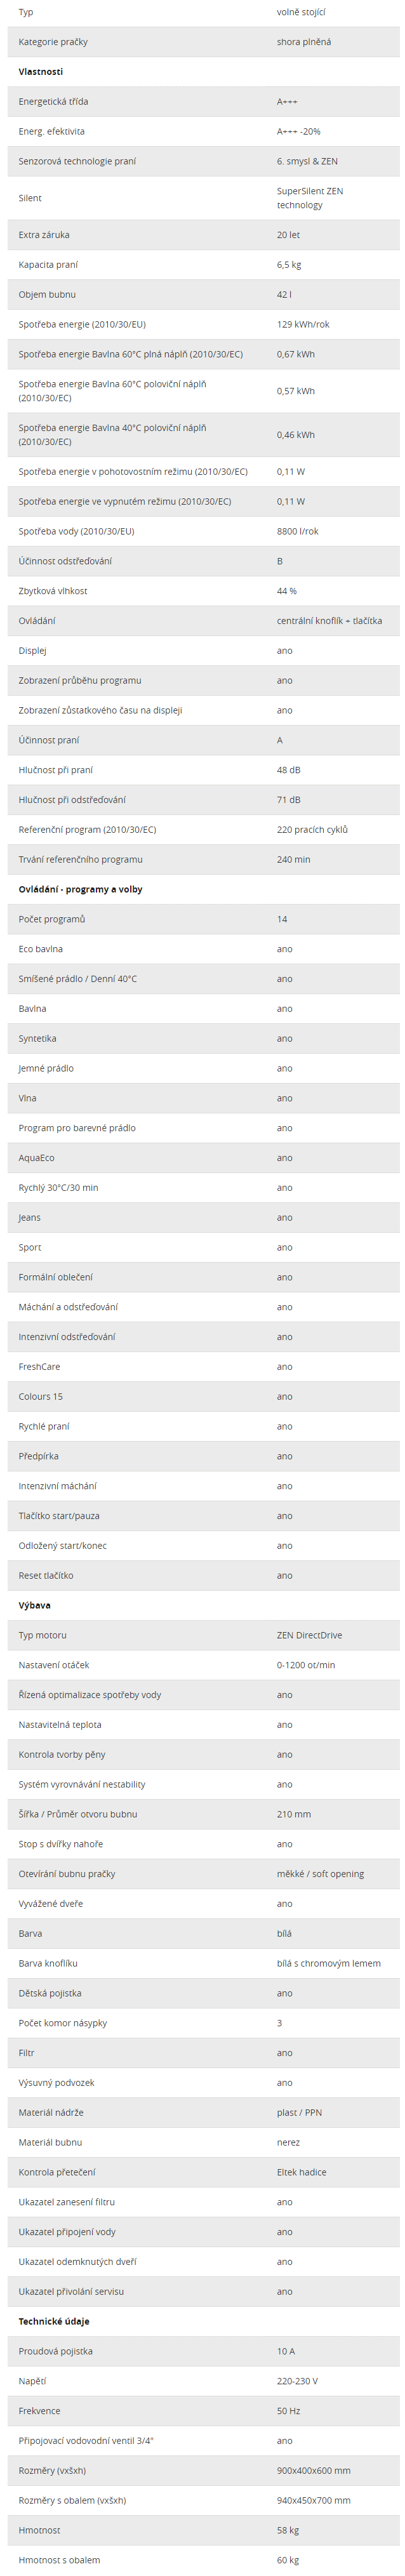Select the Hlučnost při odstřeďování 71 dB value

[x=289, y=800]
